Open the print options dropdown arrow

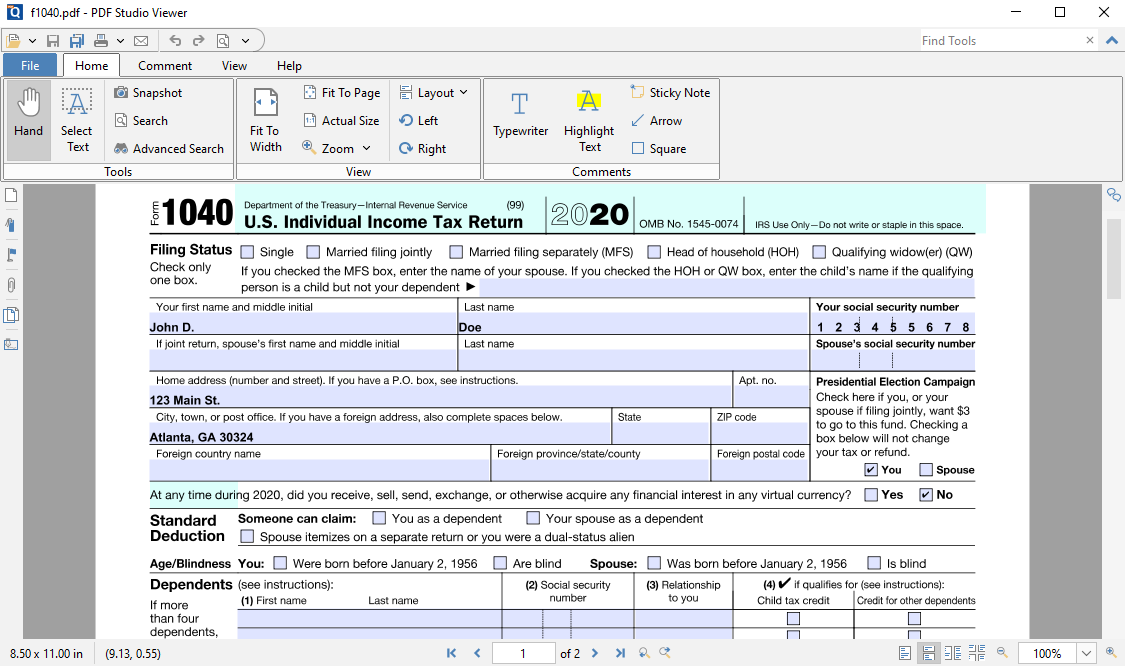(x=121, y=41)
